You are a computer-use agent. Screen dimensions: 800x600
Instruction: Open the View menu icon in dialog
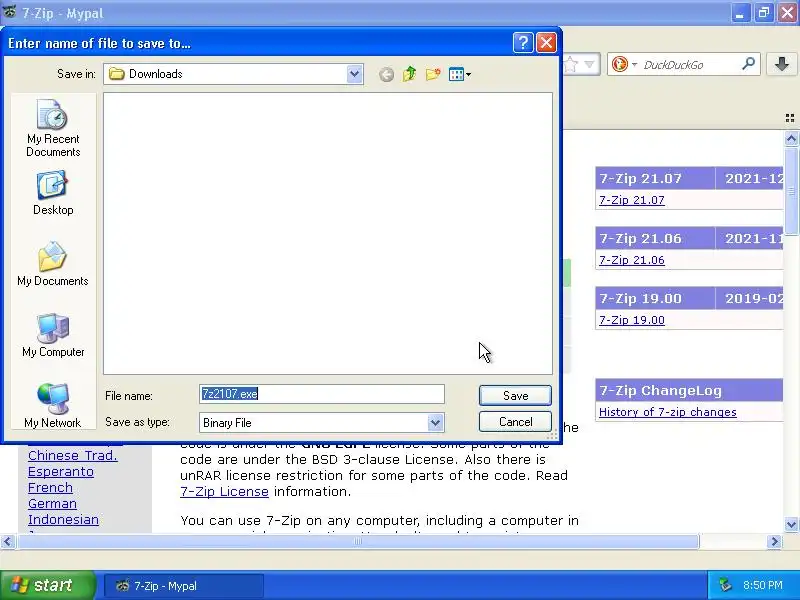[x=459, y=74]
